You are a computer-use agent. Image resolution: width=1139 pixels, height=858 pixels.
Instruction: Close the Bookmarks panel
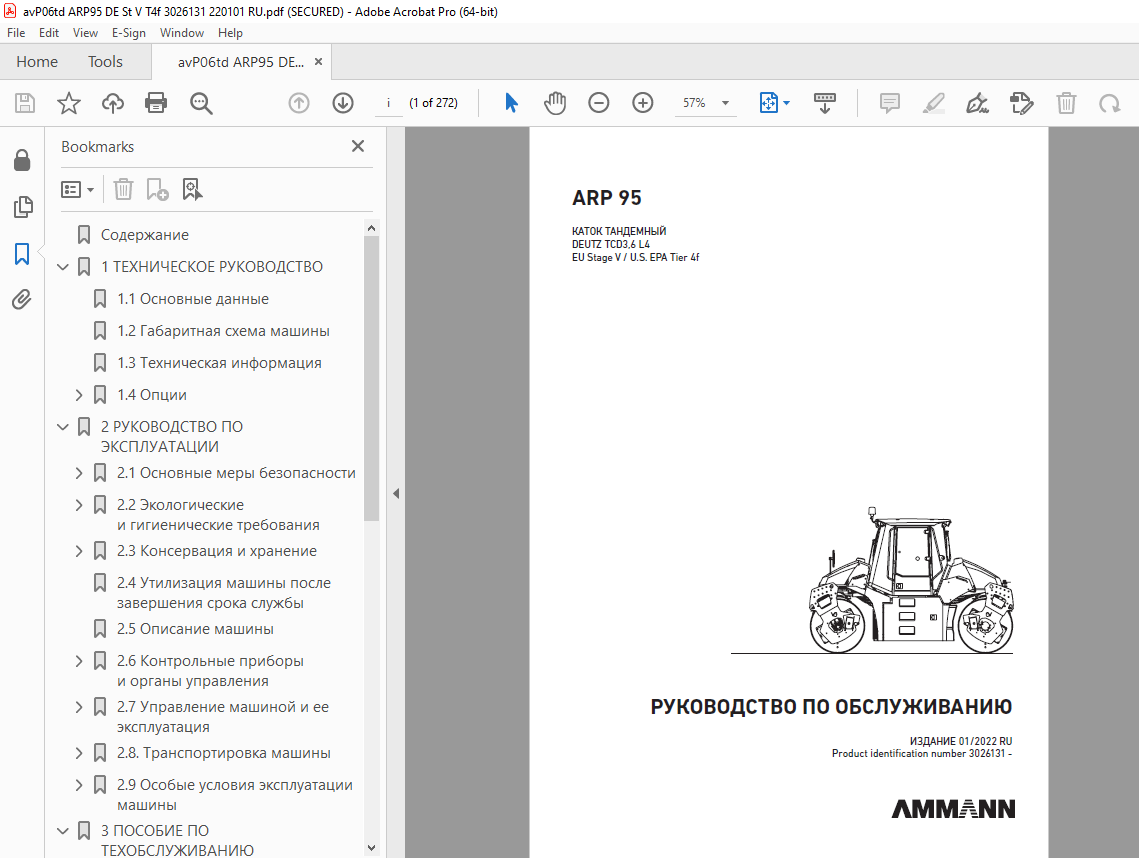(358, 146)
